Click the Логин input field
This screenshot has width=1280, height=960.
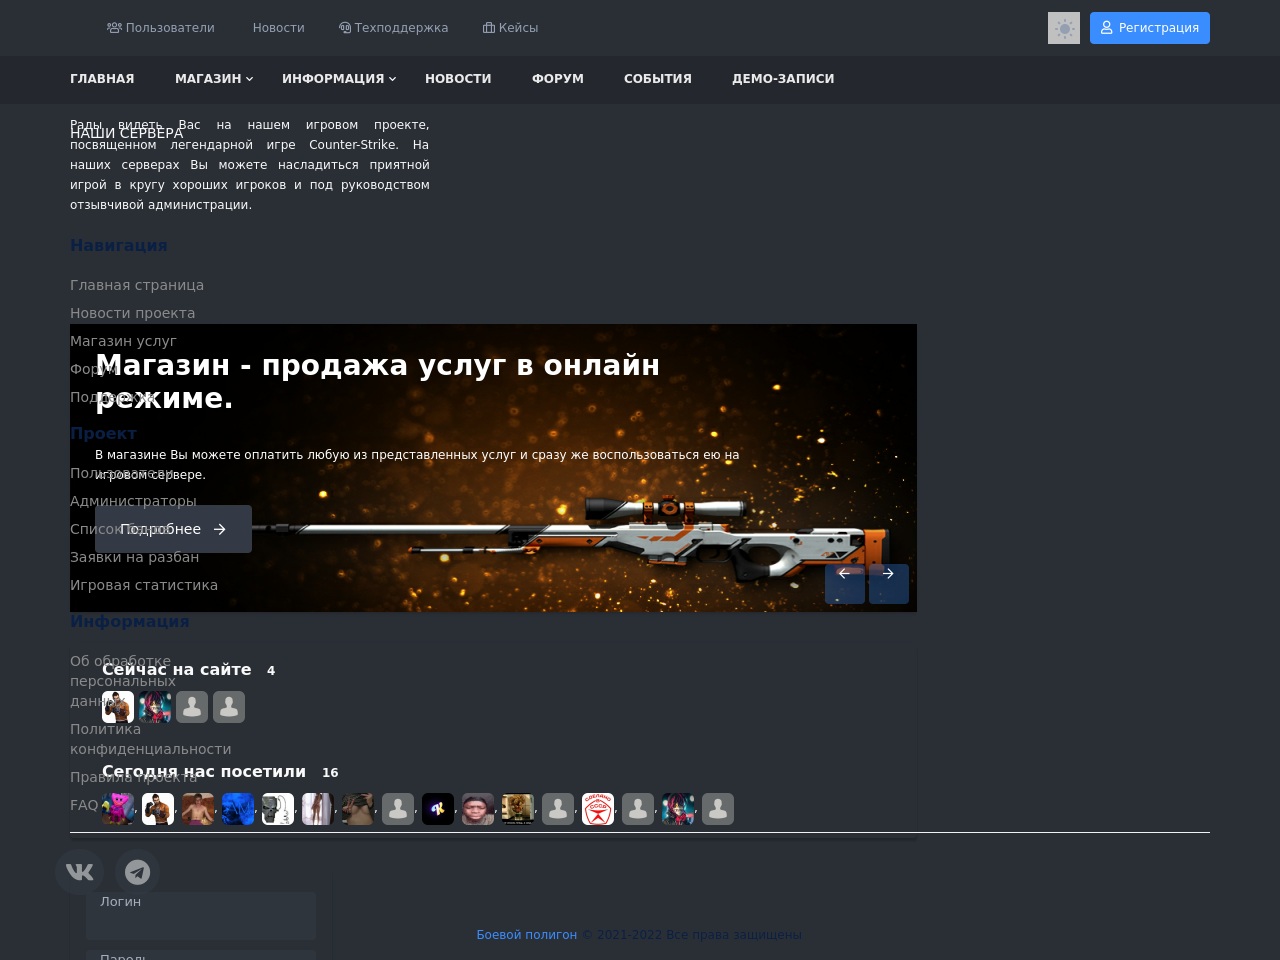[201, 916]
